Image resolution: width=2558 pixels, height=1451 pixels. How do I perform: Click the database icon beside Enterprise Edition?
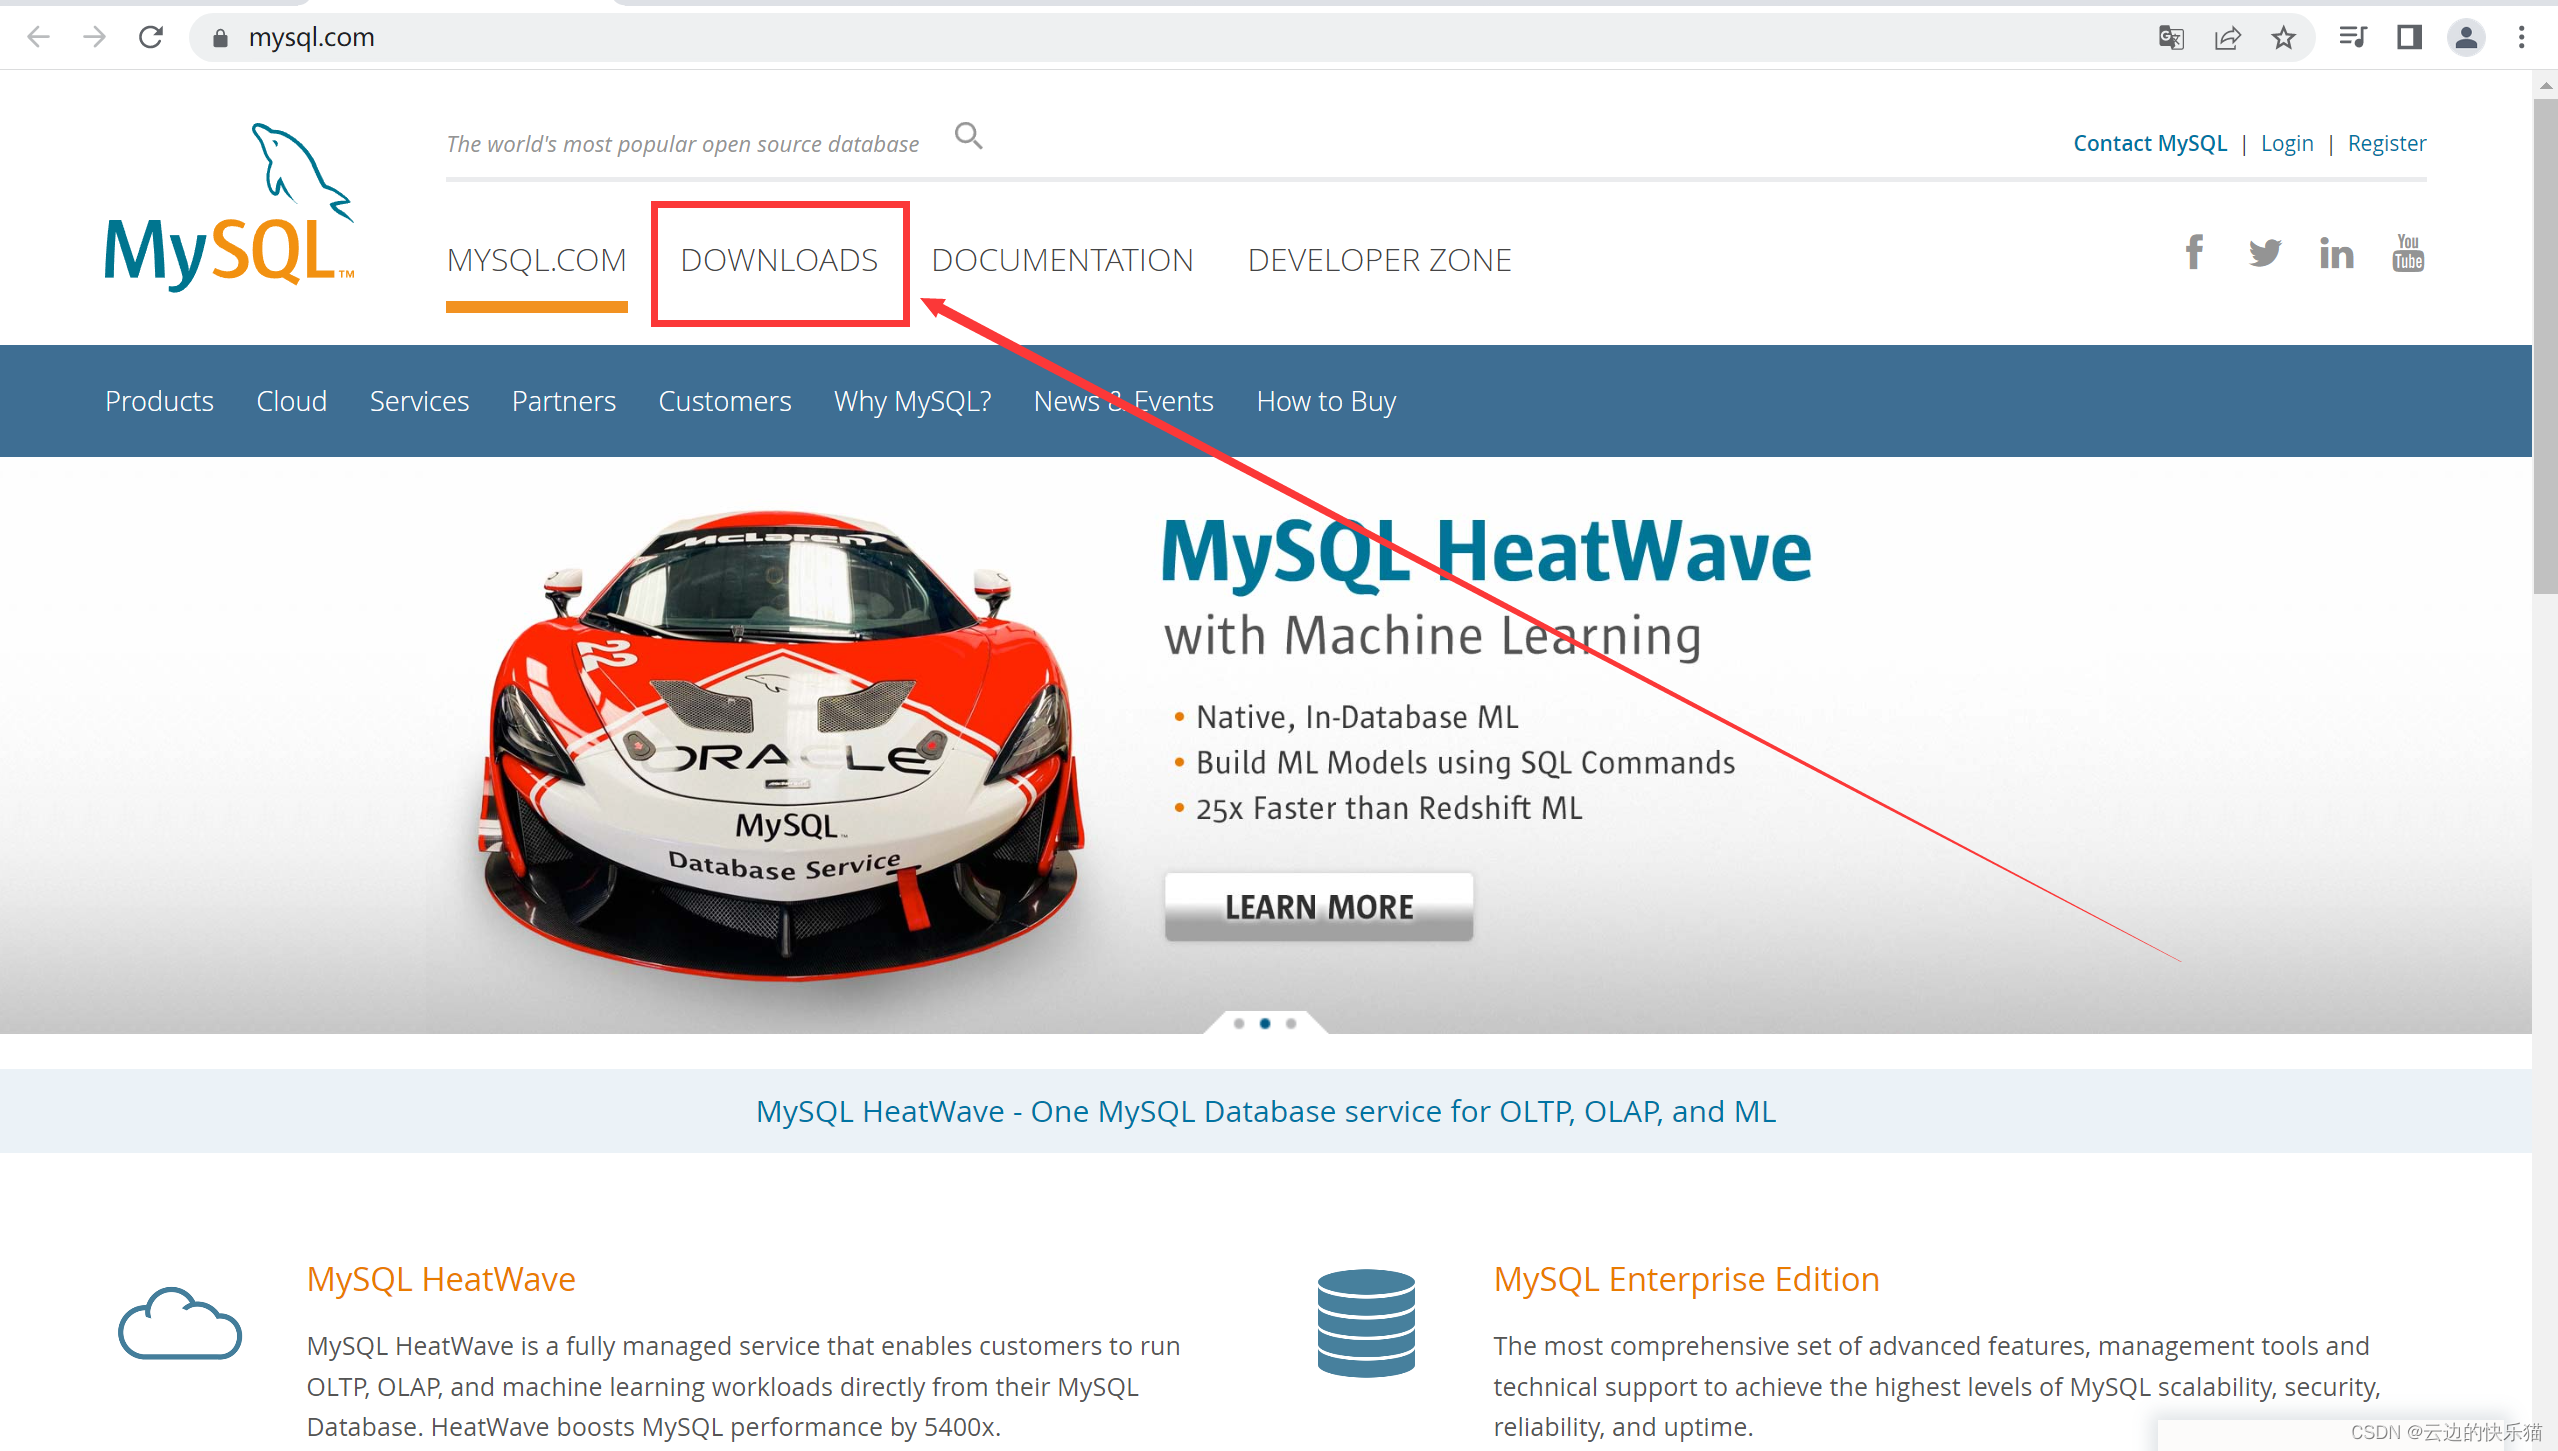coord(1366,1322)
